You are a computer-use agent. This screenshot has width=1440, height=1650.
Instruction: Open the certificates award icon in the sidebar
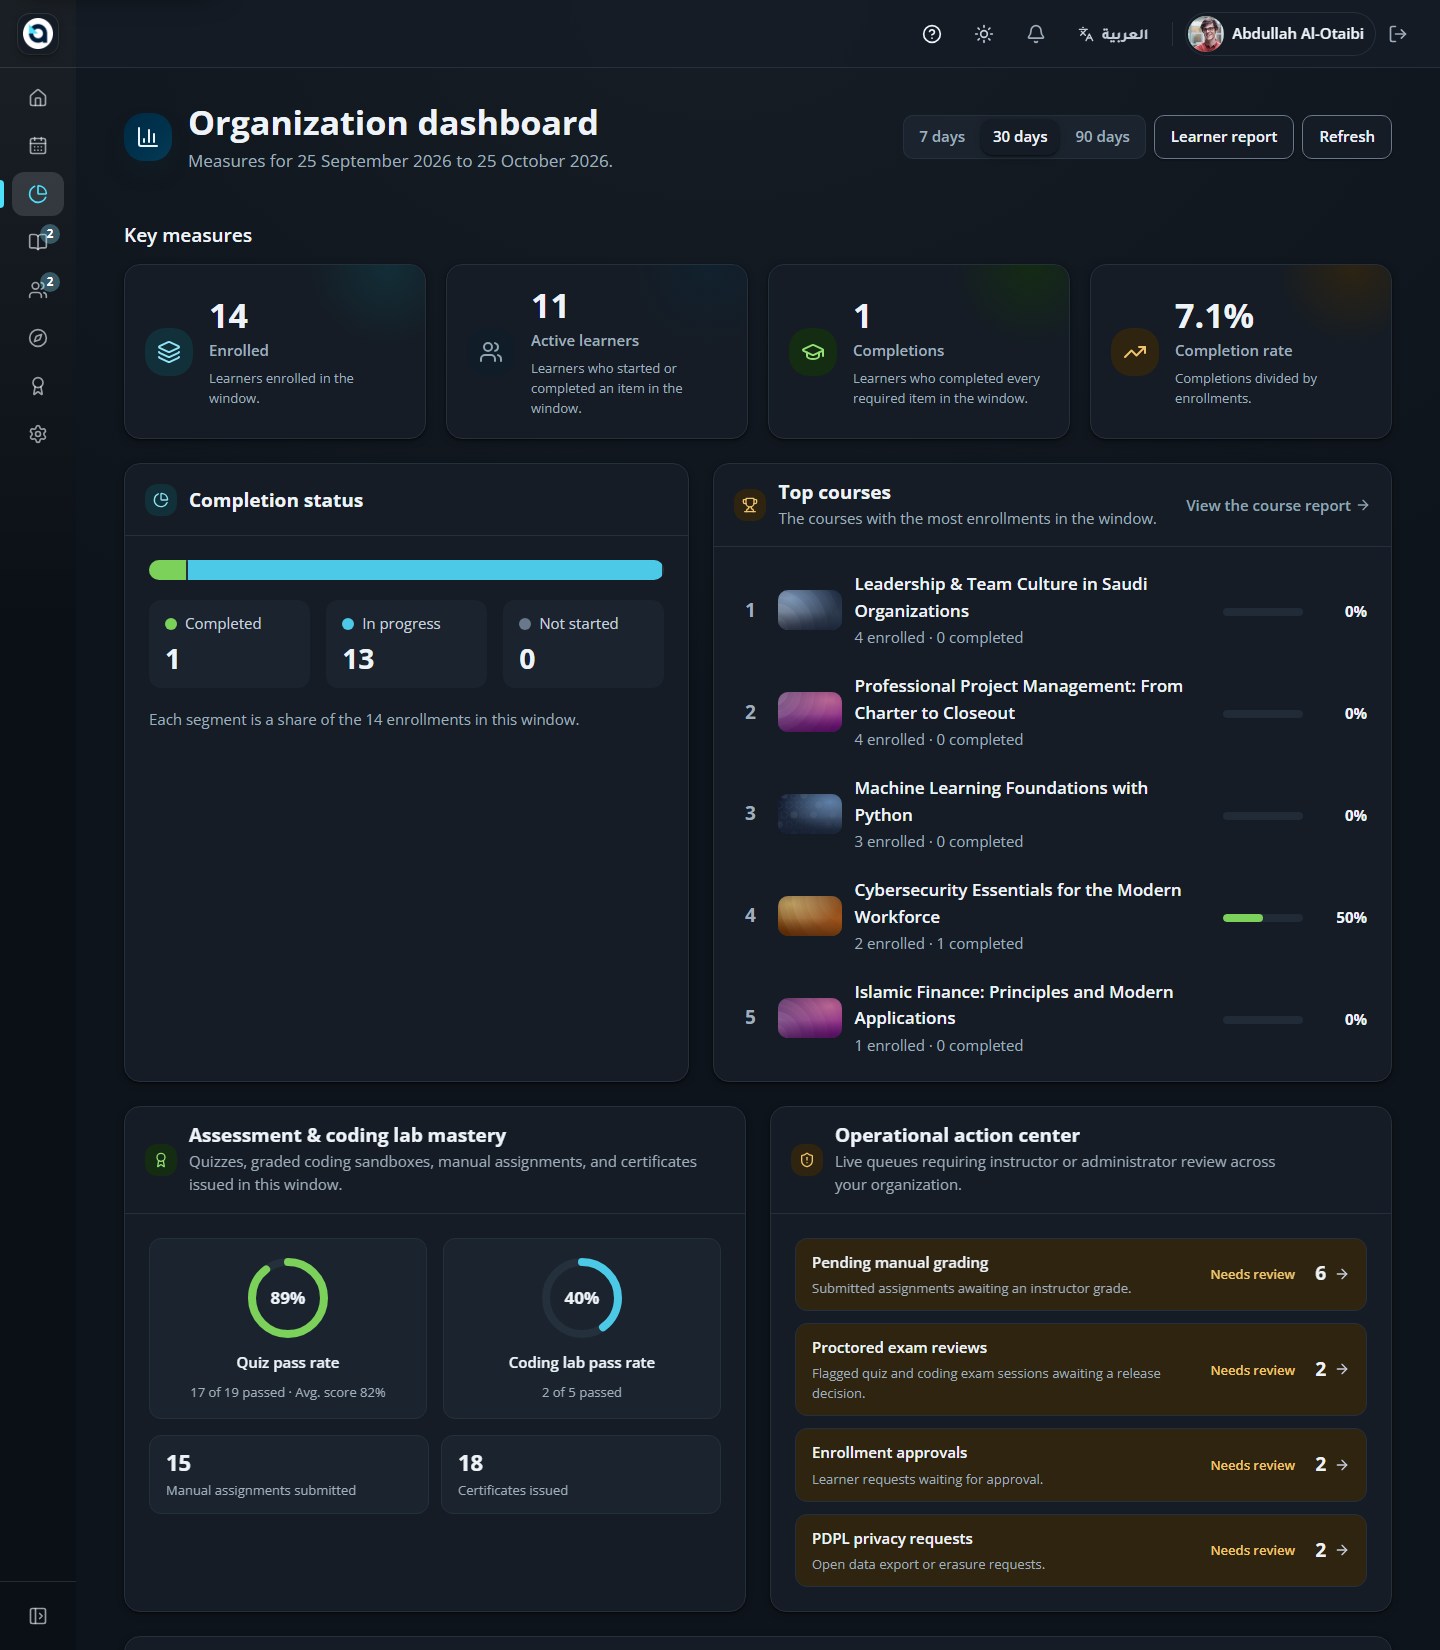click(x=38, y=386)
